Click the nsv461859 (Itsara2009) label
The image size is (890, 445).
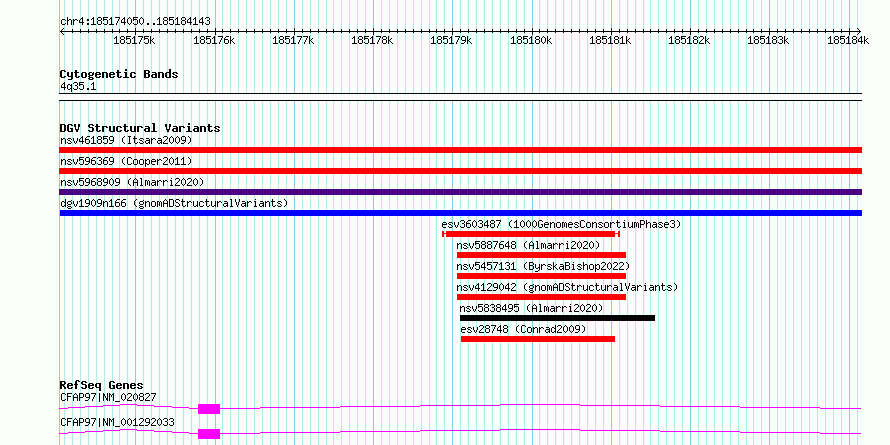pyautogui.click(x=126, y=140)
